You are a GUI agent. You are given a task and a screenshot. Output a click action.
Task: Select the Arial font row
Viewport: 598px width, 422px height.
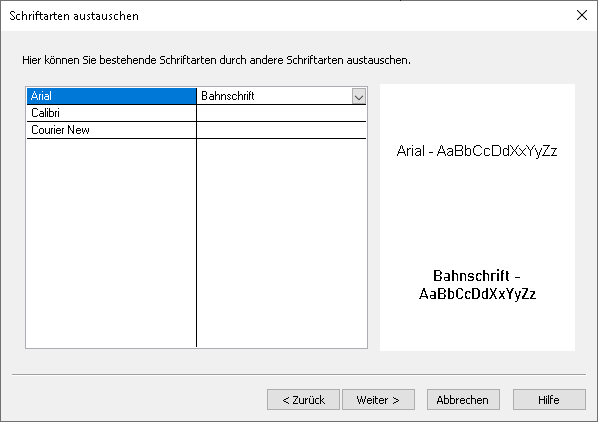pyautogui.click(x=111, y=96)
